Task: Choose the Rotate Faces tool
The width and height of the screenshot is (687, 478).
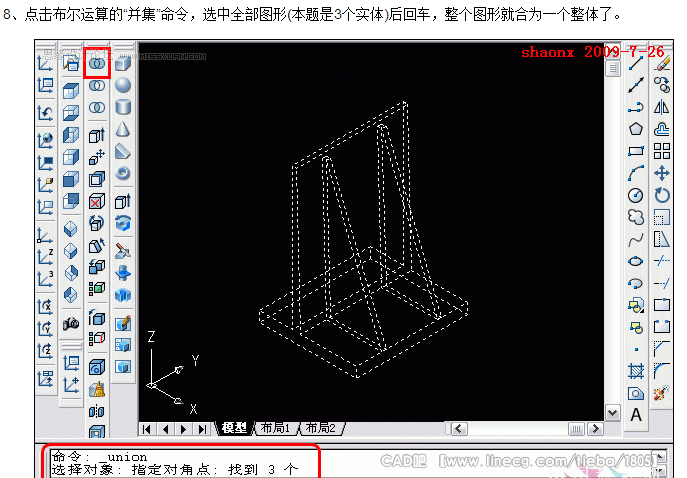Action: pos(97,223)
